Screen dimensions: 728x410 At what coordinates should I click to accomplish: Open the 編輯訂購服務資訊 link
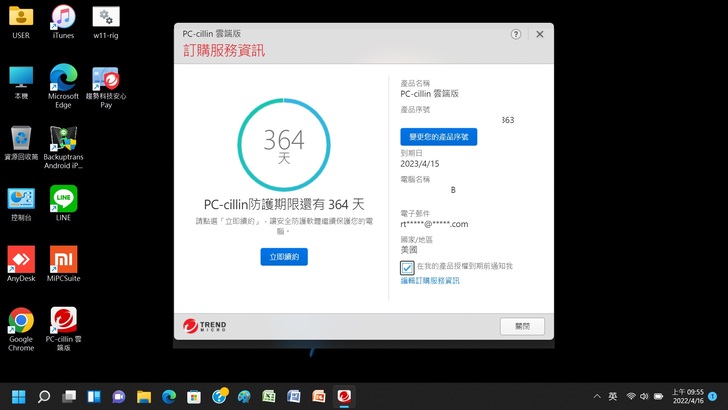(x=430, y=280)
